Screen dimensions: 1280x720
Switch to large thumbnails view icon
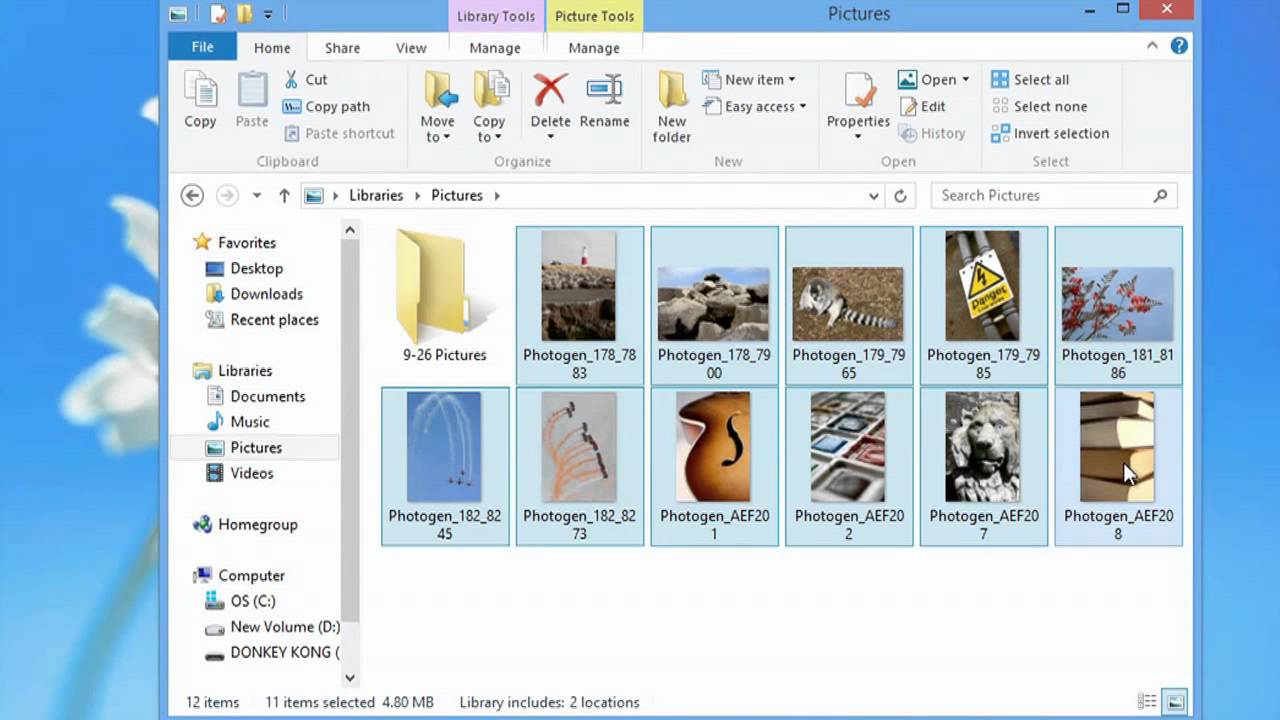click(x=1175, y=702)
